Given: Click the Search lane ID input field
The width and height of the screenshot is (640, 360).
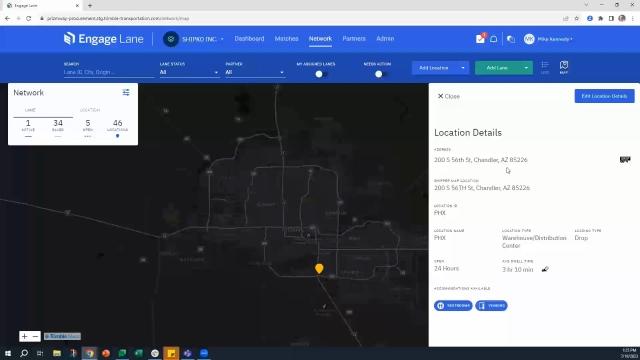Looking at the screenshot, I should click(x=109, y=72).
